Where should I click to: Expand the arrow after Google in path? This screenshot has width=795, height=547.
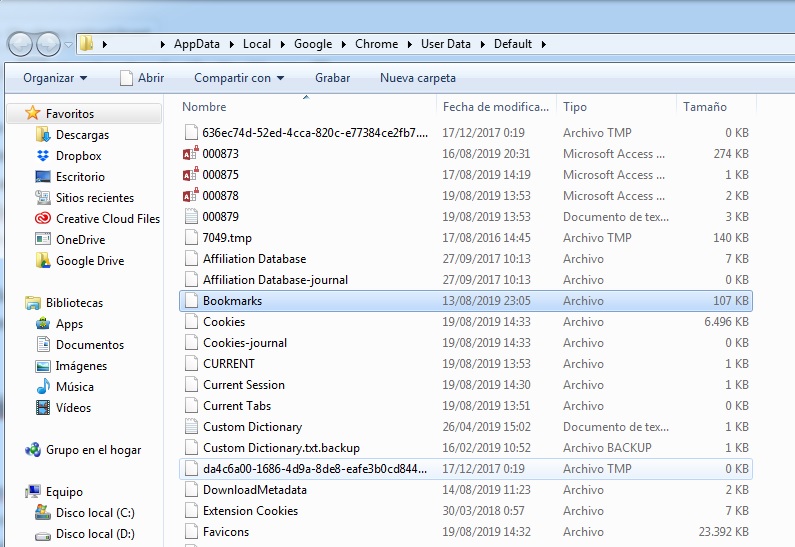[x=343, y=45]
